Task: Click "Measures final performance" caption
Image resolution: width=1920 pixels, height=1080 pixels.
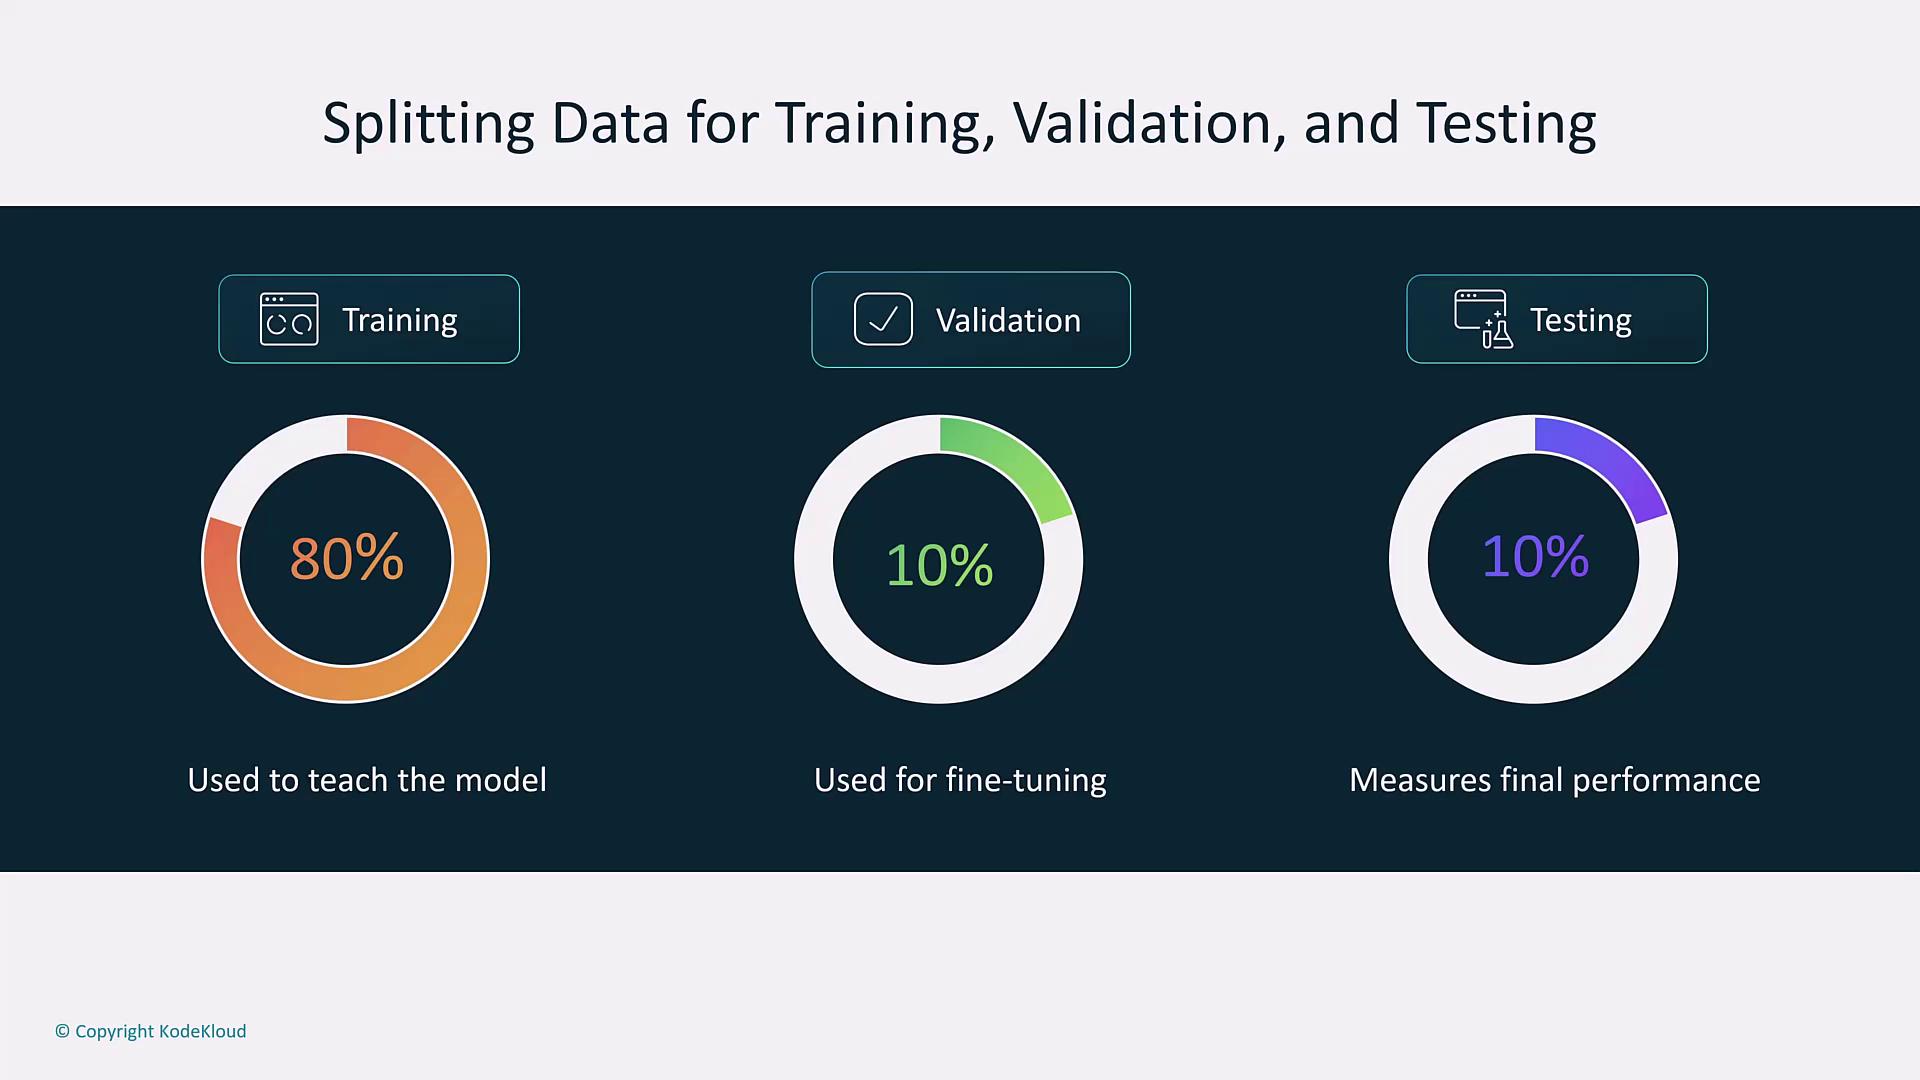Action: [x=1554, y=780]
